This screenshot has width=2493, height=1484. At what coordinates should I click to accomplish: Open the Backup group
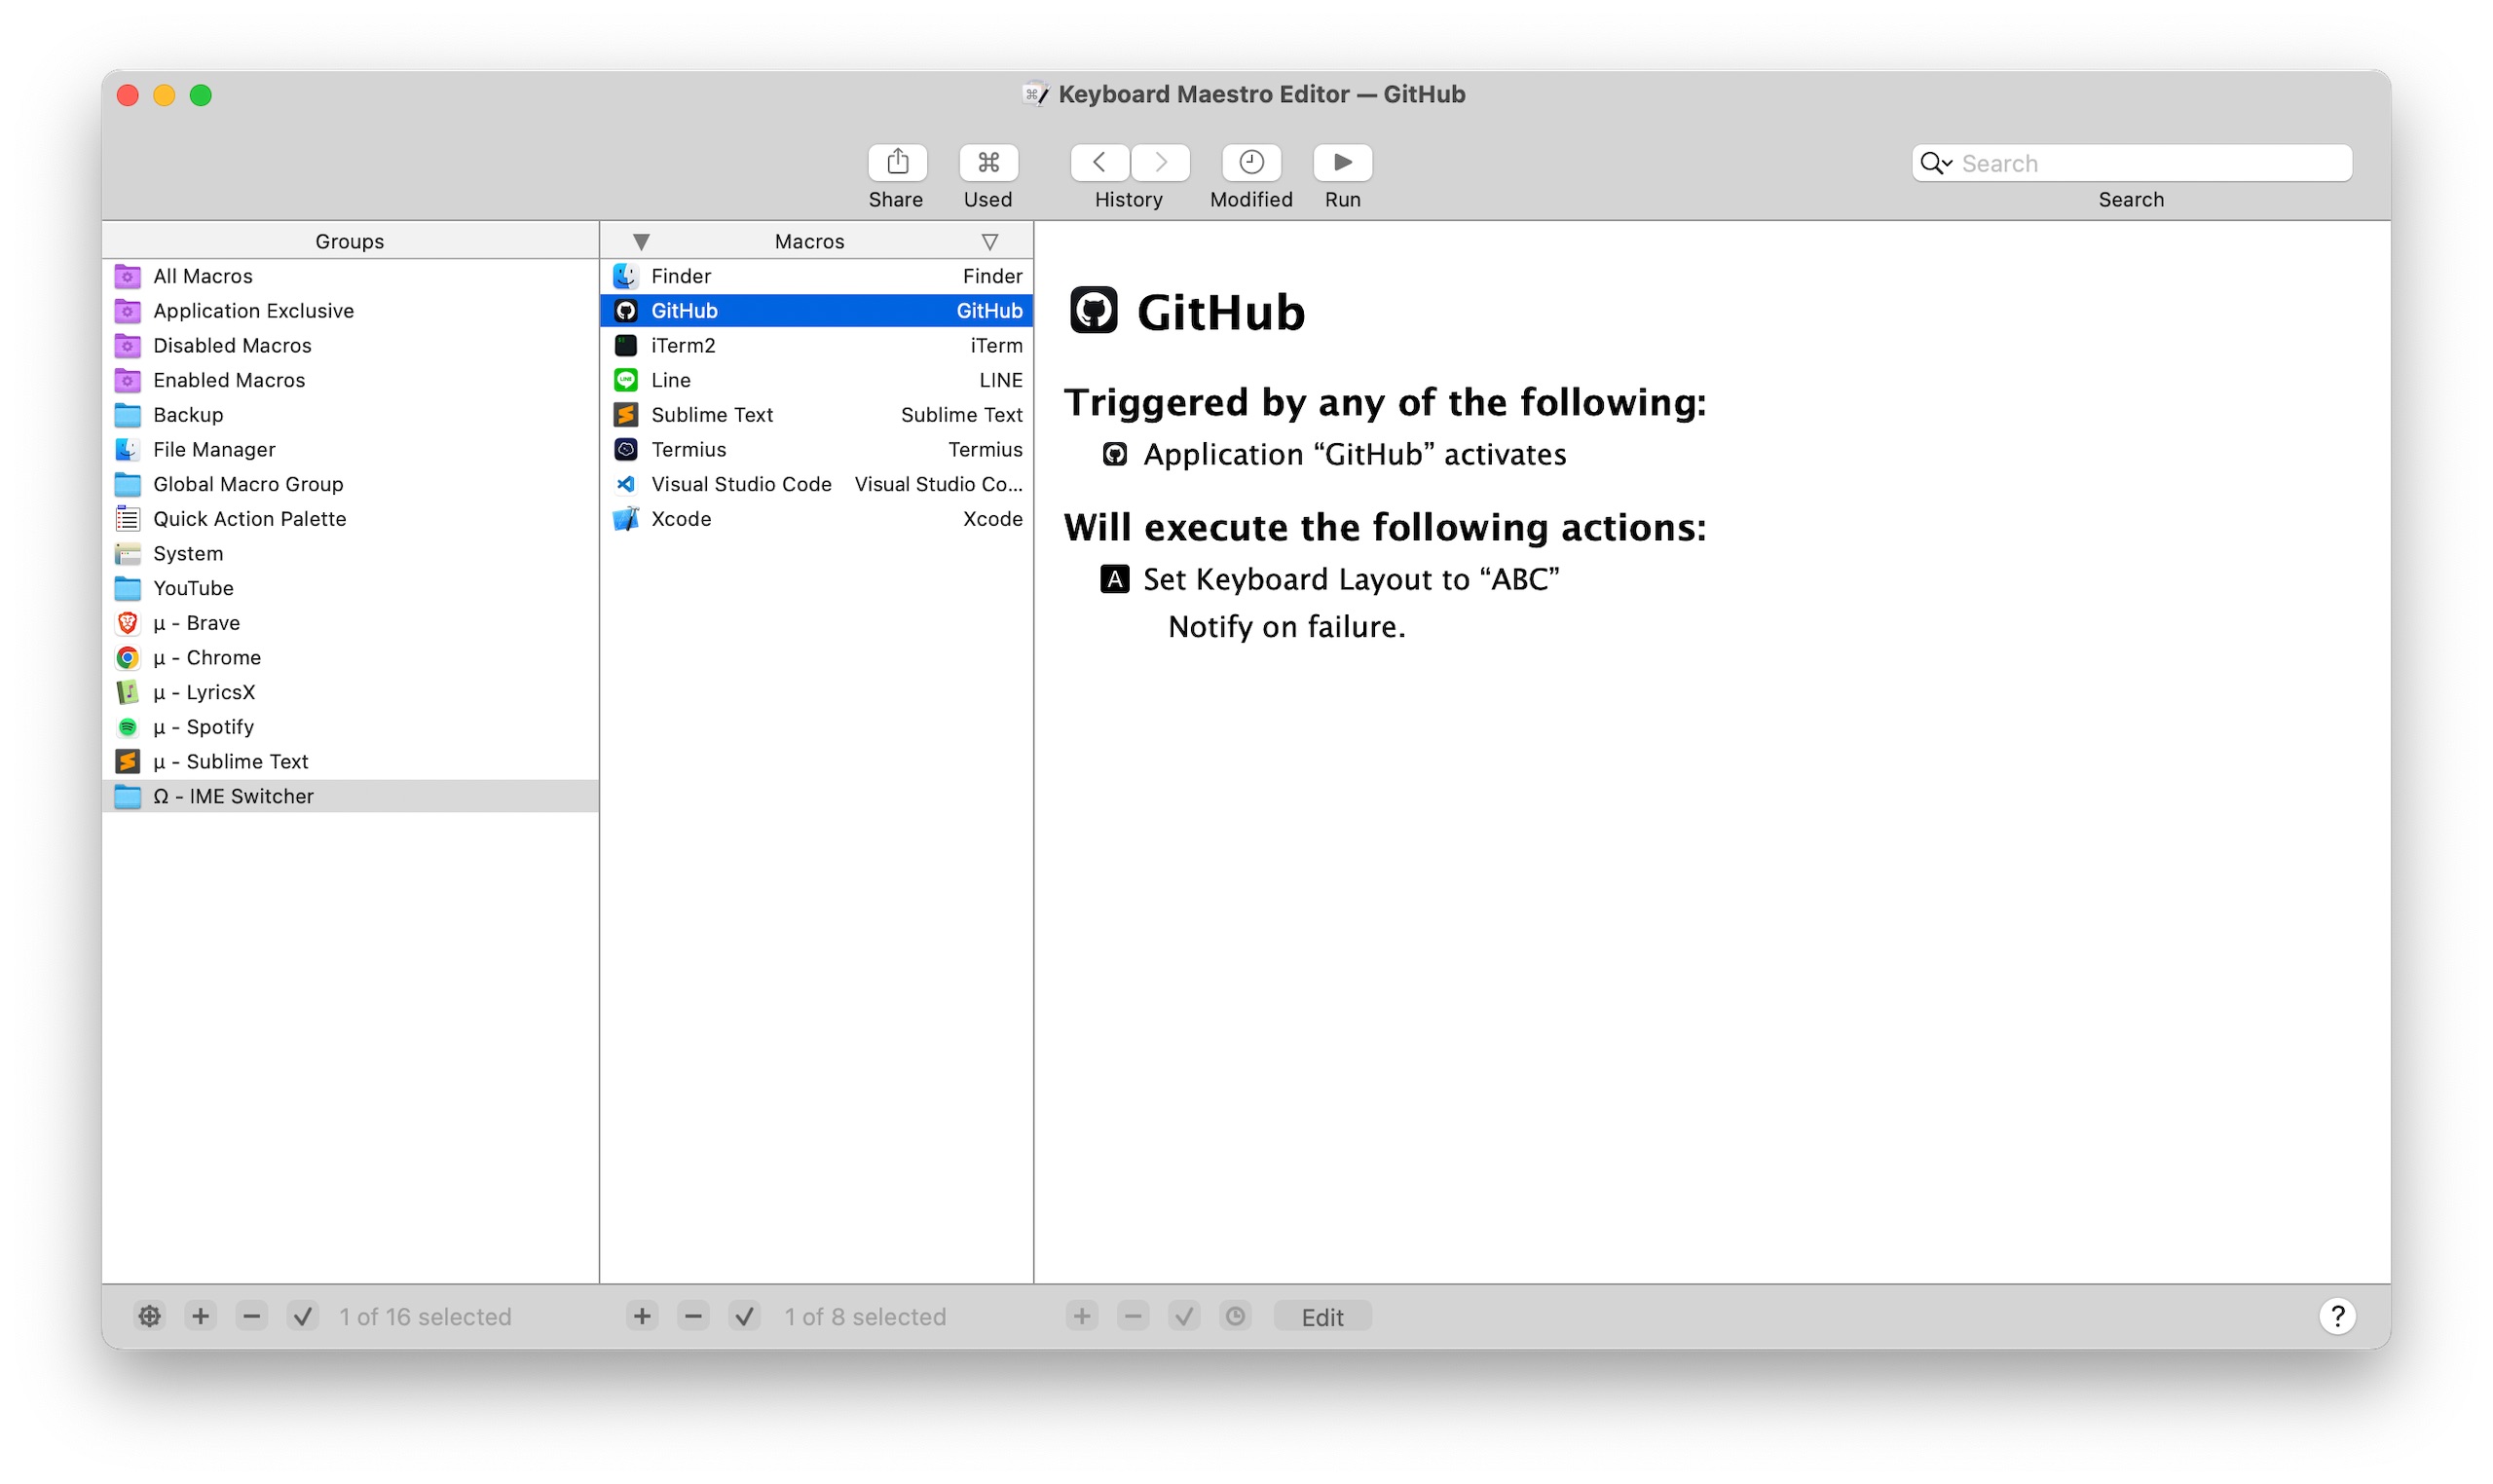pyautogui.click(x=350, y=415)
